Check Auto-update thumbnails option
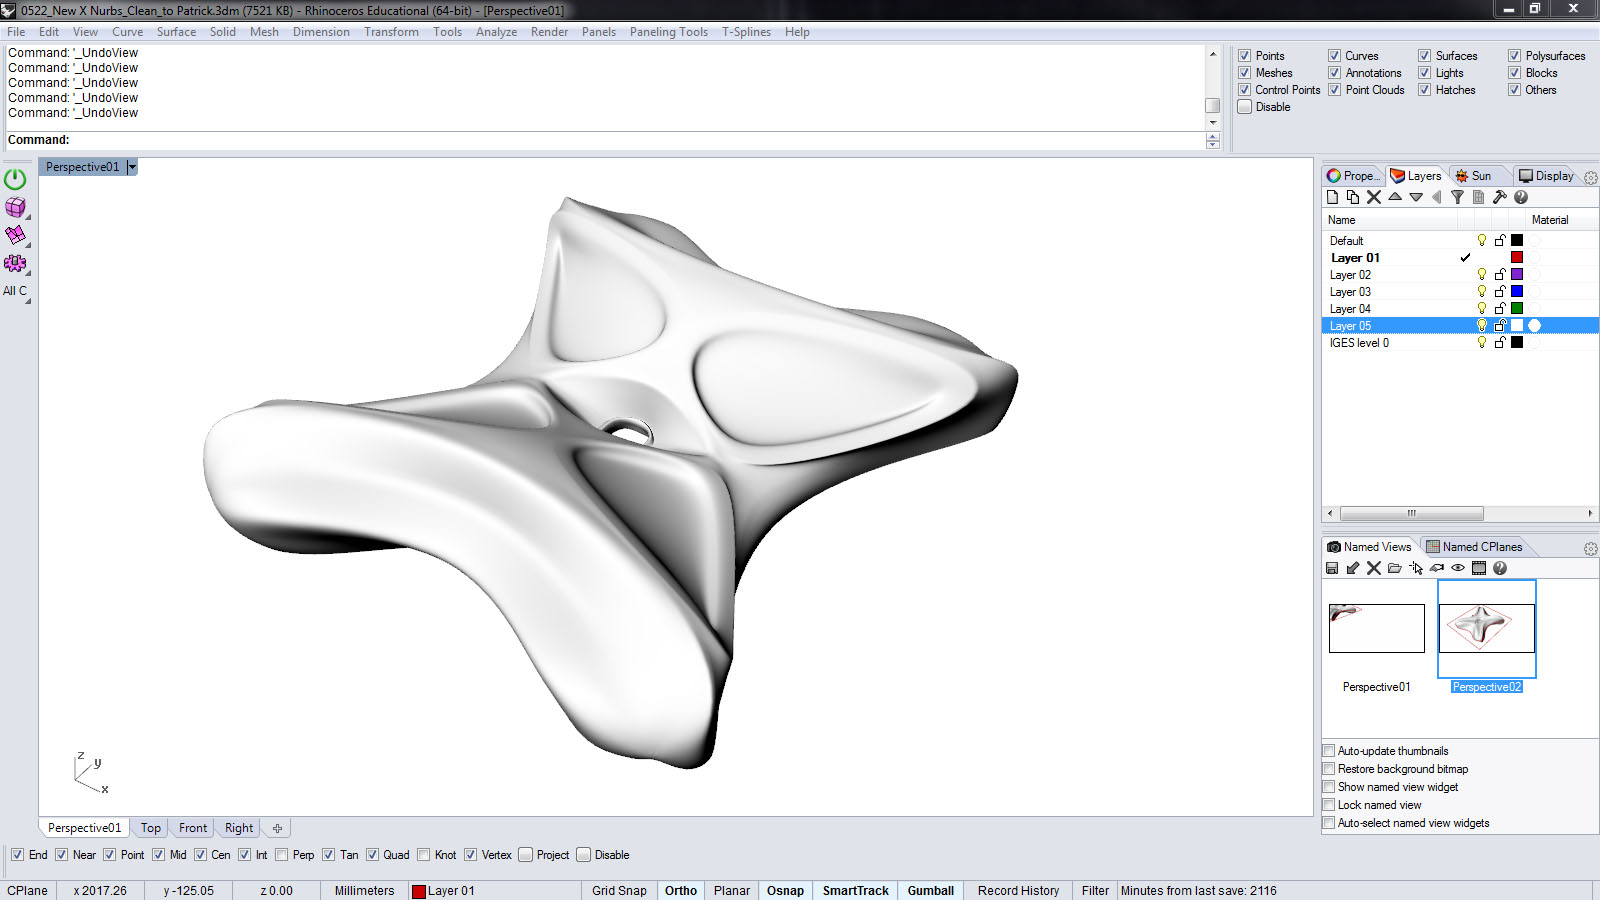The height and width of the screenshot is (900, 1600). tap(1329, 751)
